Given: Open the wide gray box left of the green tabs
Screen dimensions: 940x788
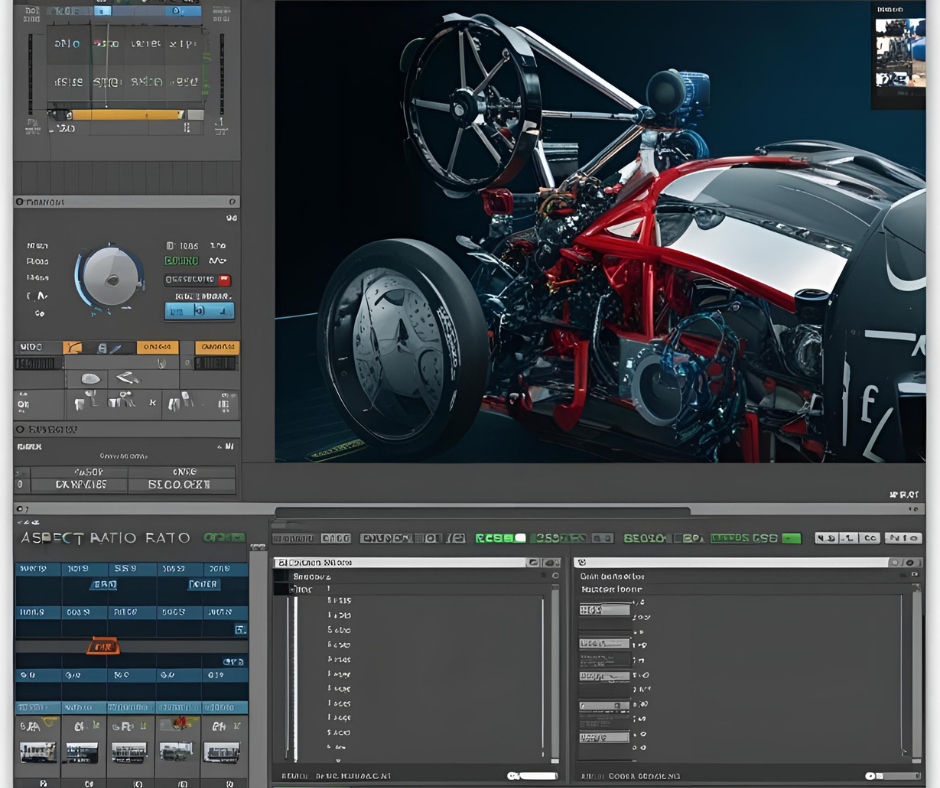Looking at the screenshot, I should click(x=412, y=539).
